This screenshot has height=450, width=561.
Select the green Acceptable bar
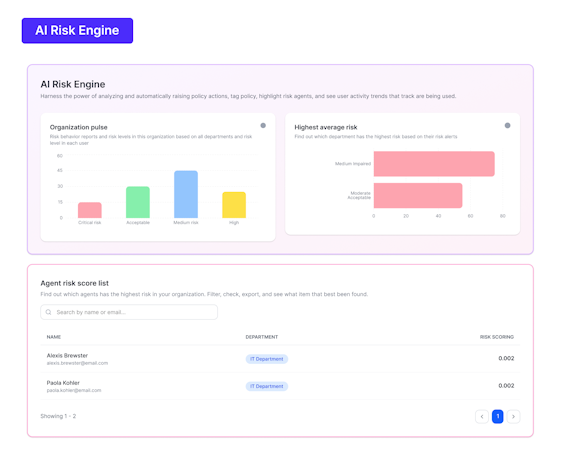coord(138,202)
